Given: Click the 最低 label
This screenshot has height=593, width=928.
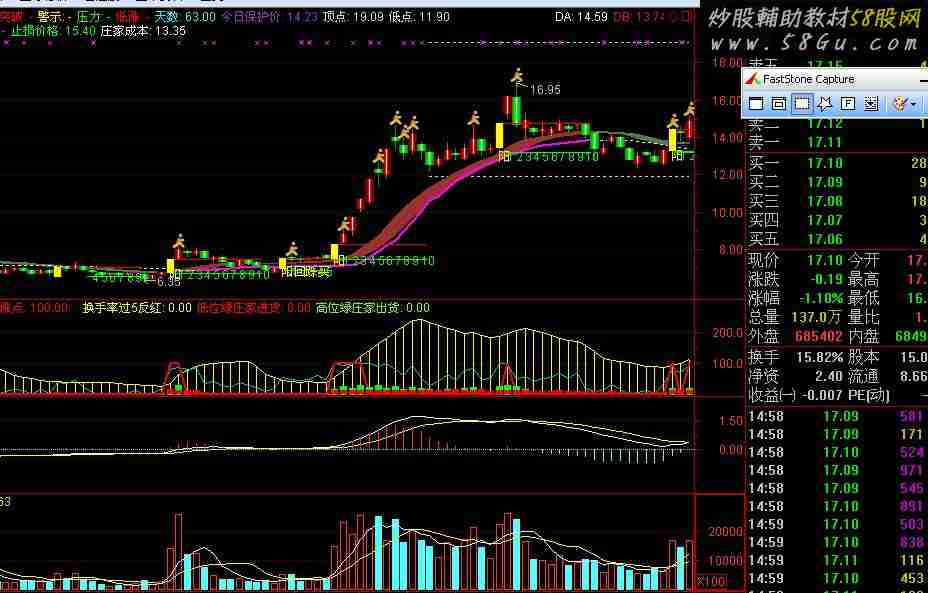Looking at the screenshot, I should [x=863, y=298].
